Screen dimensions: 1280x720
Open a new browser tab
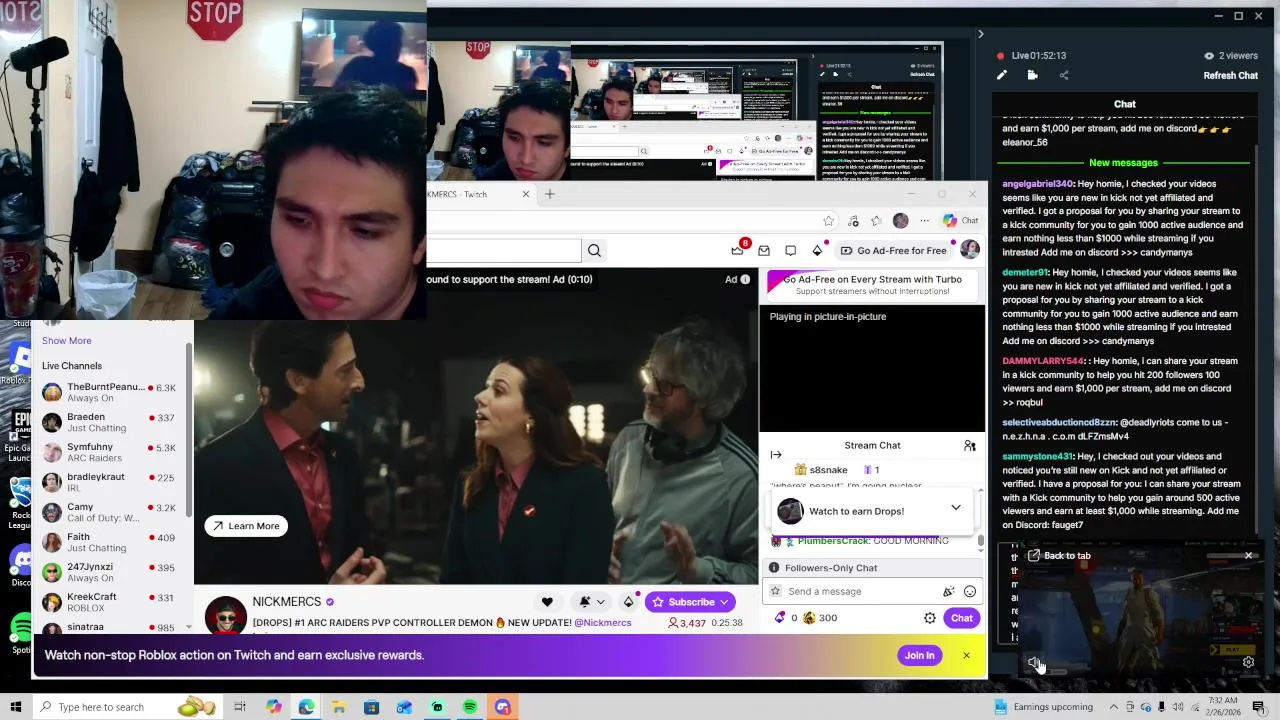(549, 194)
